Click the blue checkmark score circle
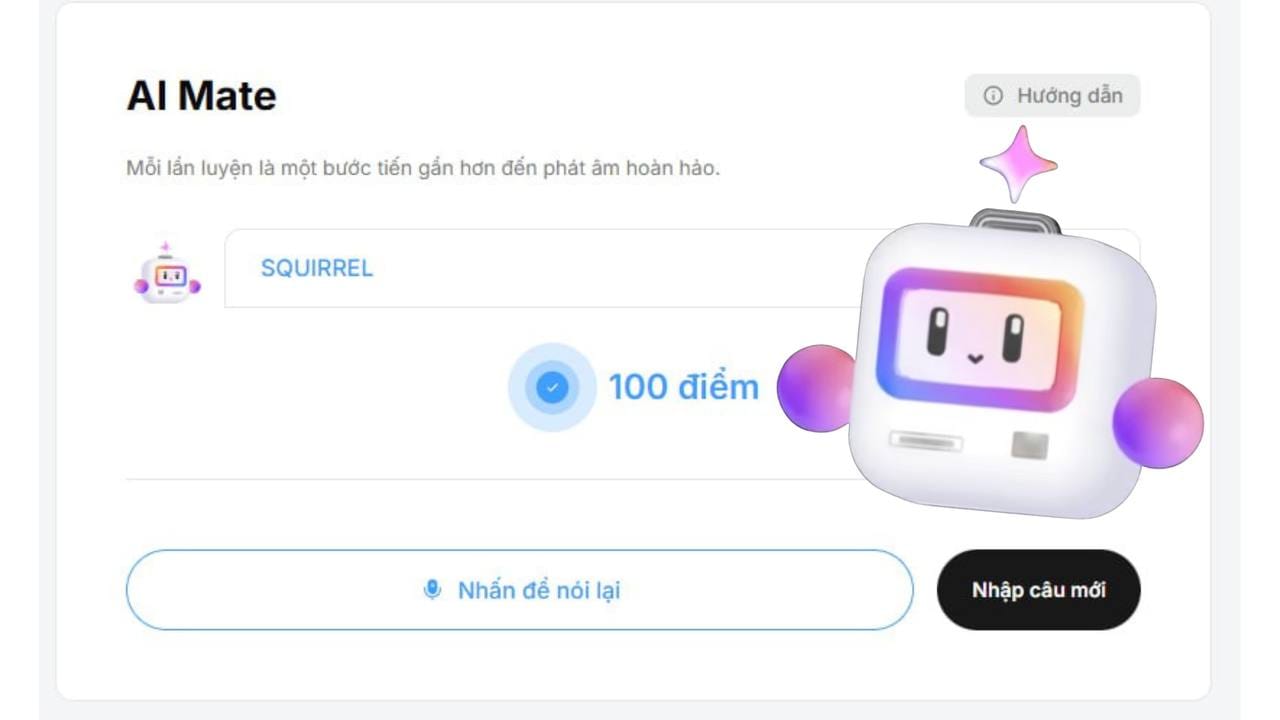 tap(552, 387)
